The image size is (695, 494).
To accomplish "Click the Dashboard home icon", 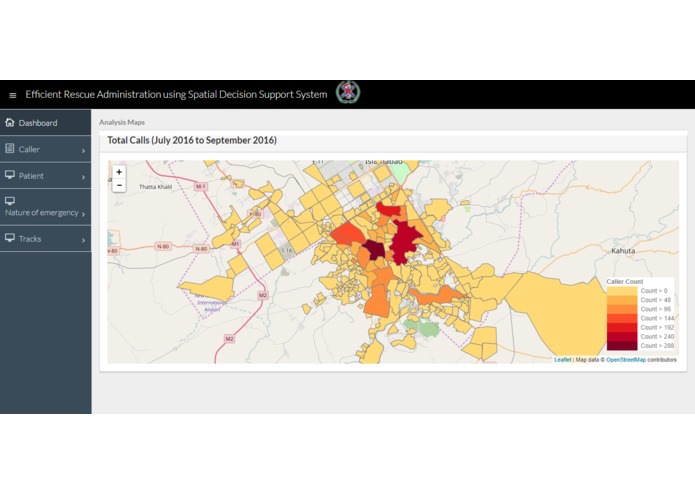I will pos(10,122).
